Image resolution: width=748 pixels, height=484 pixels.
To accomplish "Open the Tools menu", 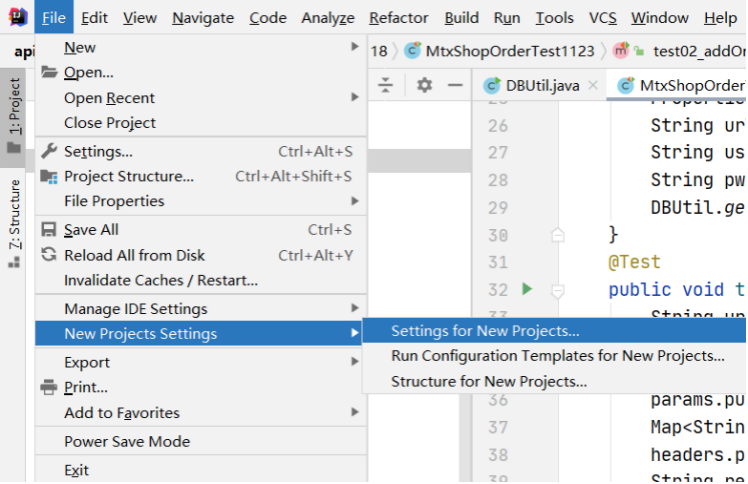I will [554, 17].
